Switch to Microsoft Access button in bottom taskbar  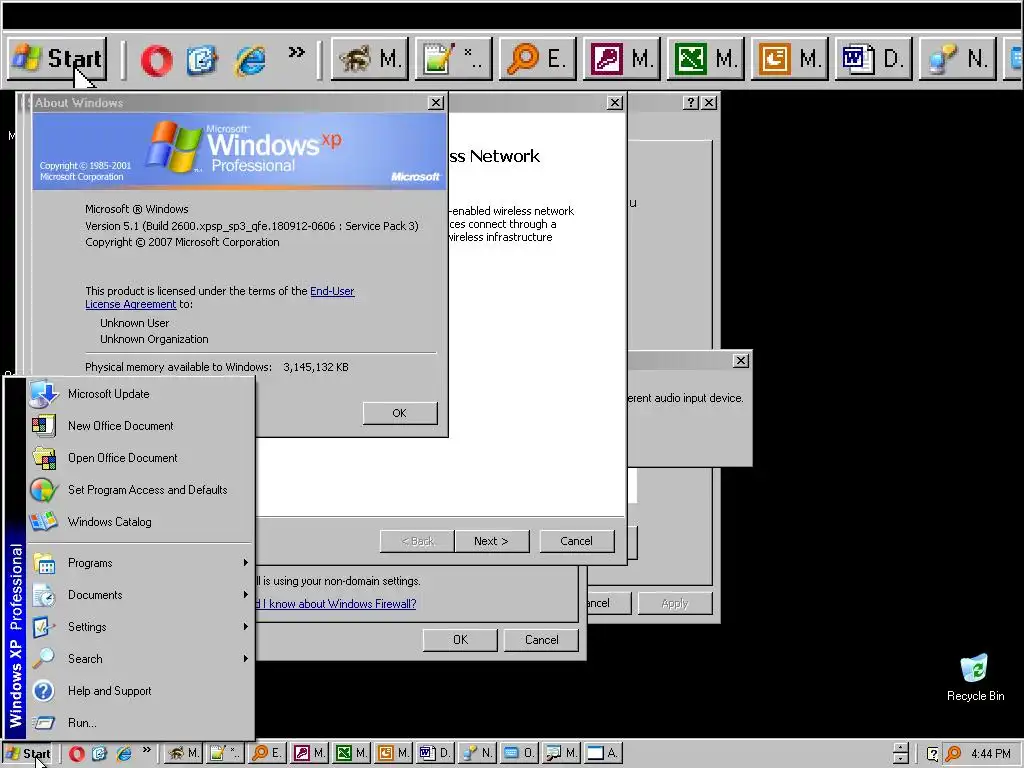[x=310, y=753]
